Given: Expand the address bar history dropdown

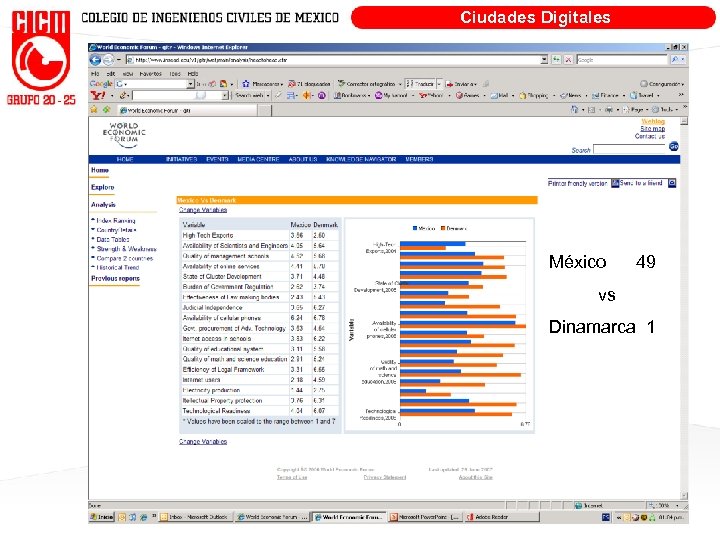Looking at the screenshot, I should (544, 60).
